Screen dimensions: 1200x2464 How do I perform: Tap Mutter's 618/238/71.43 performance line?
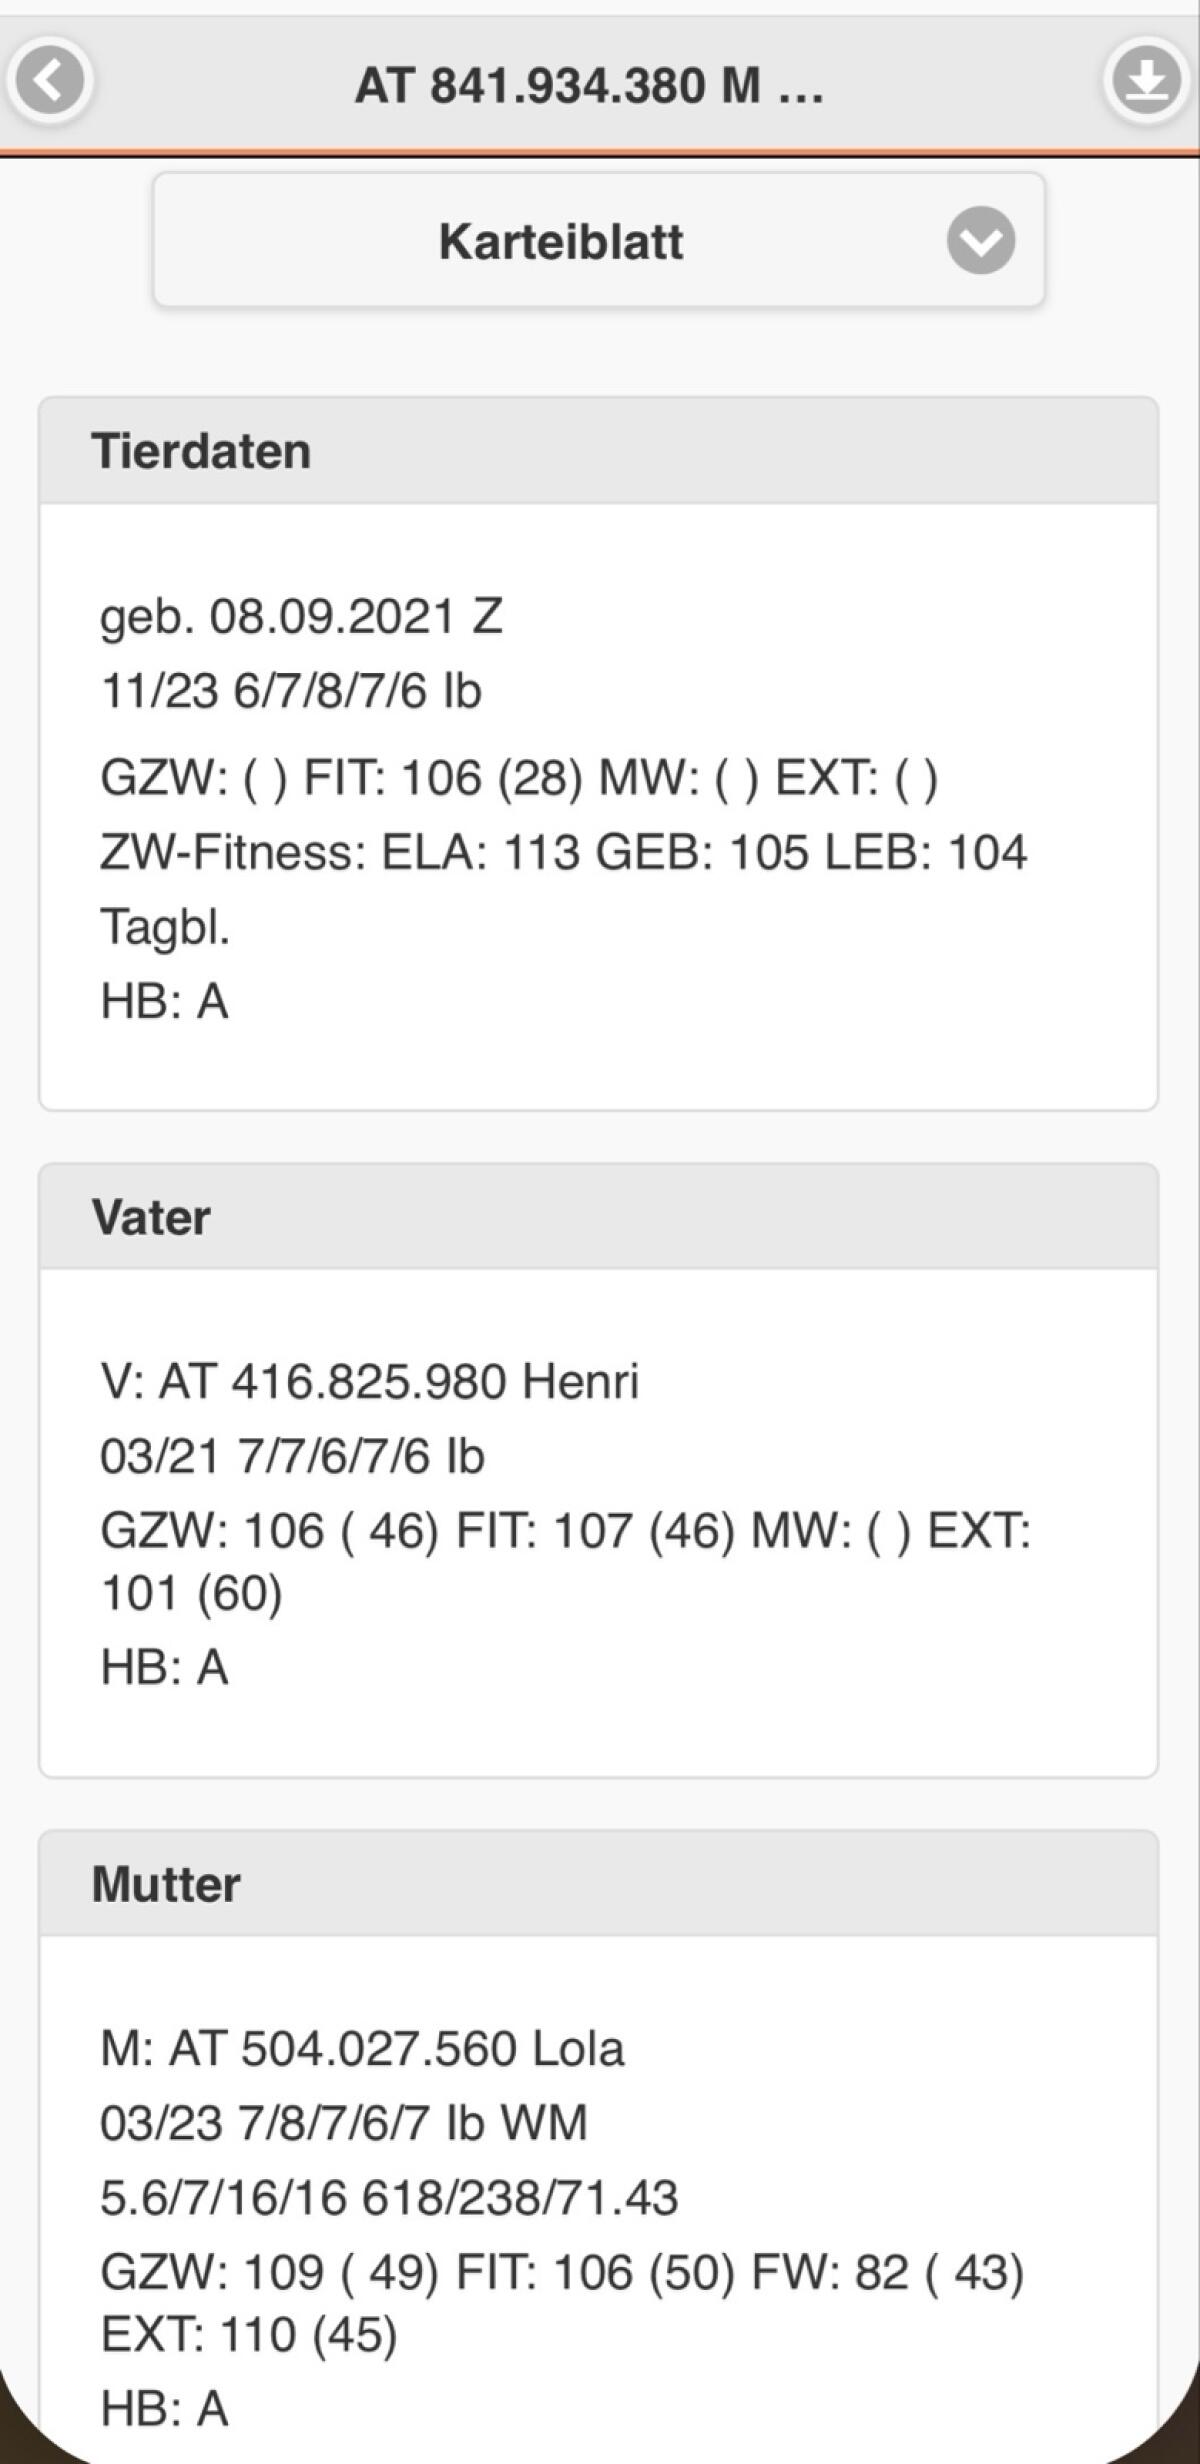(389, 2199)
